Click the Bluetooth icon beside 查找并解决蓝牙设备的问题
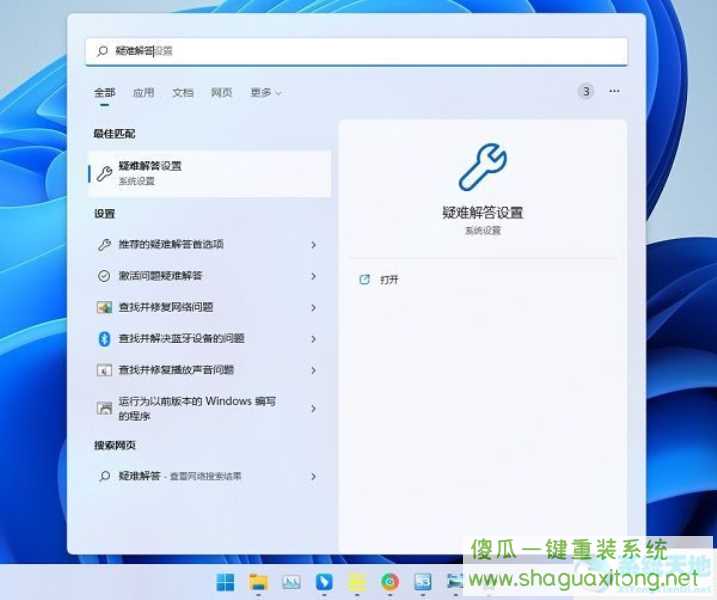 click(104, 339)
